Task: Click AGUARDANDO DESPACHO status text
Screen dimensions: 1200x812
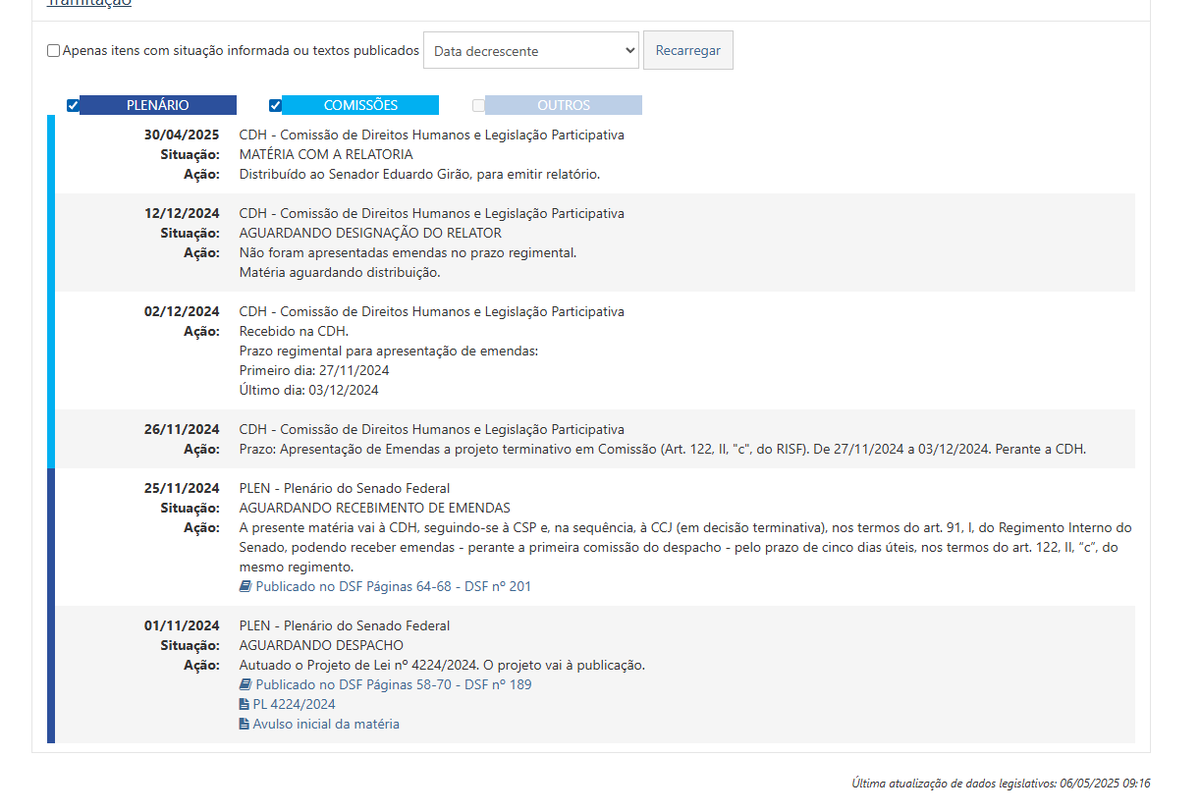Action: coord(321,646)
